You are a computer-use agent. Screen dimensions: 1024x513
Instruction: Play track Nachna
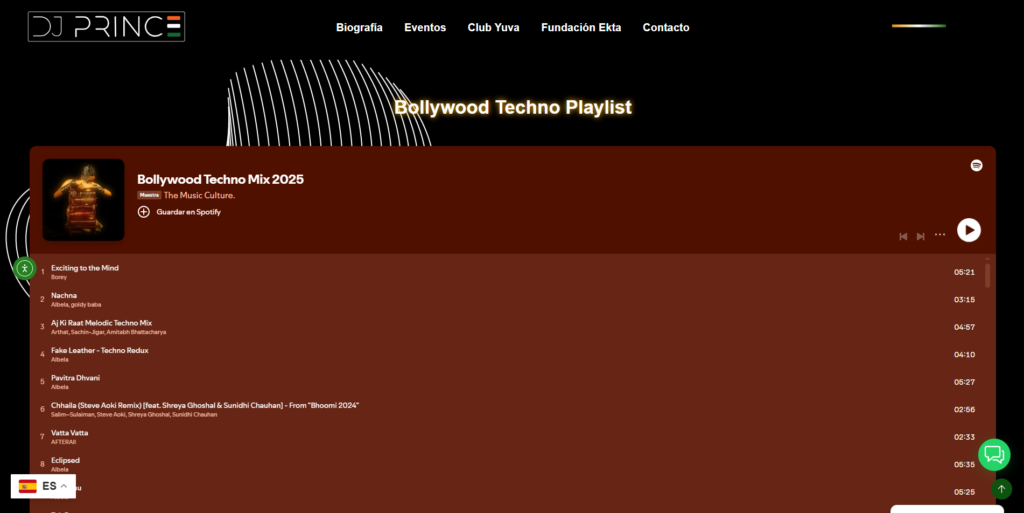point(513,300)
